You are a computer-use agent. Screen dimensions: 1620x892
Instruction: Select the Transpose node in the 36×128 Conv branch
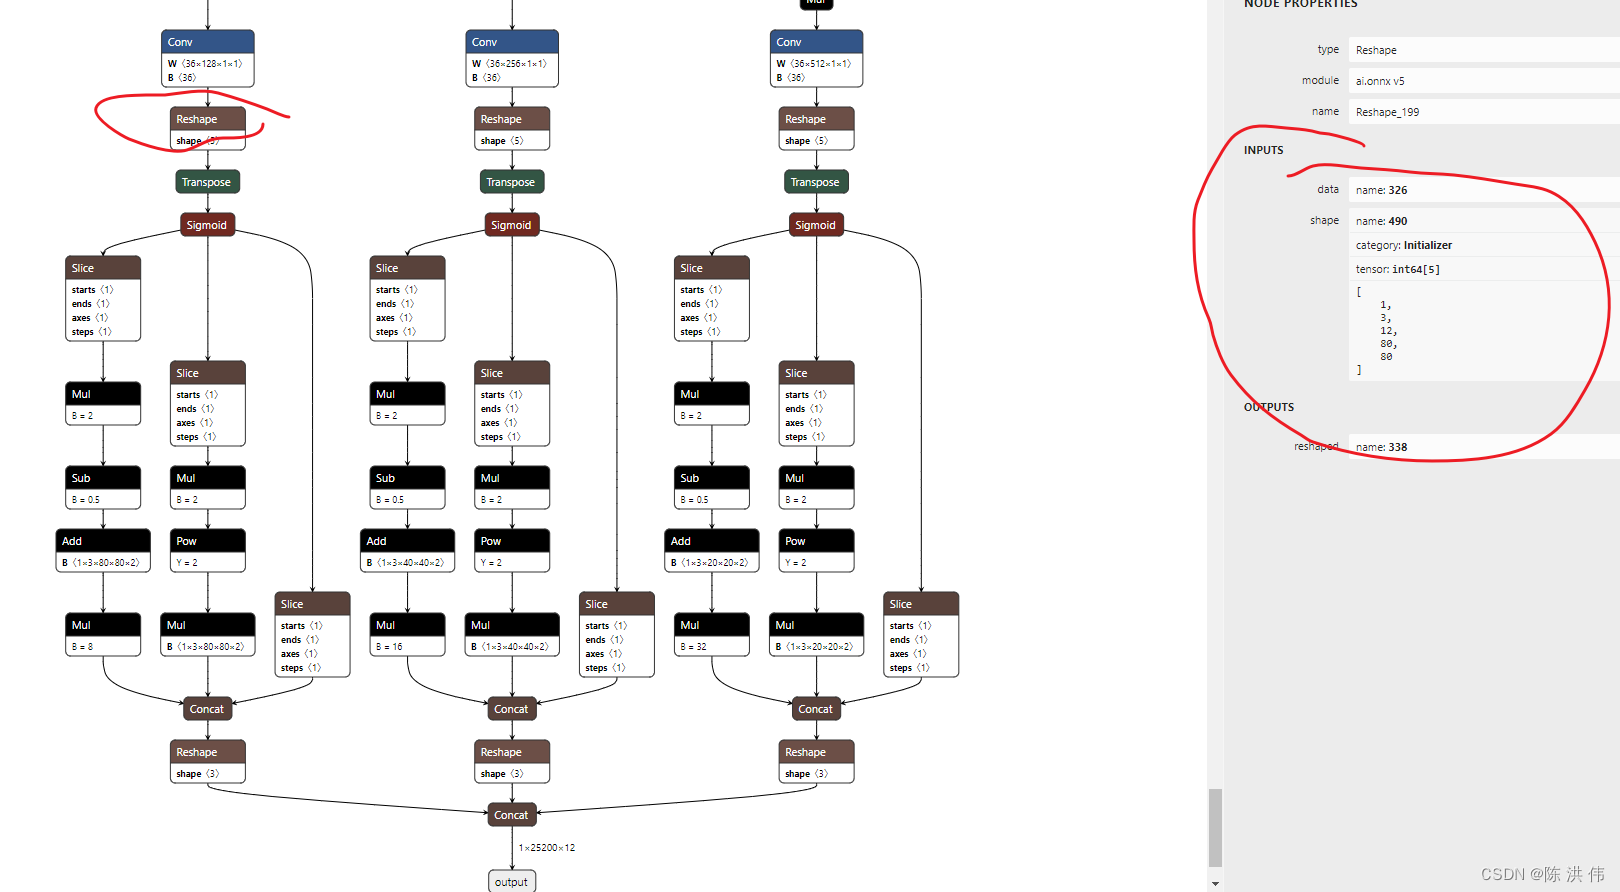point(208,182)
